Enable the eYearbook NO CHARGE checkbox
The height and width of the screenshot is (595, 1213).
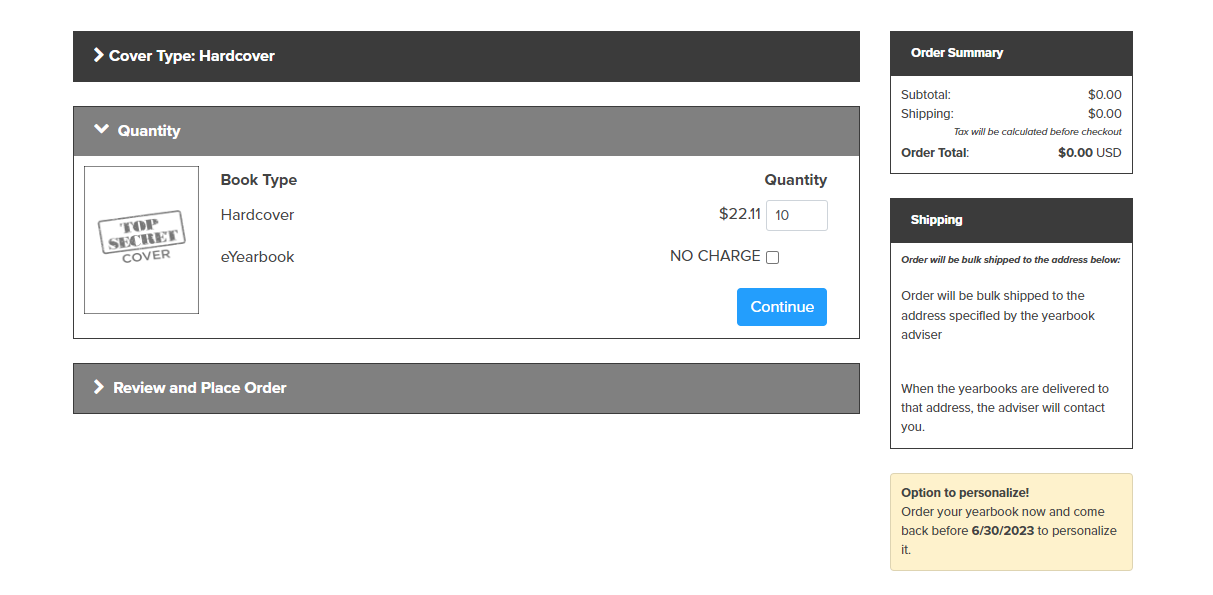[x=772, y=257]
